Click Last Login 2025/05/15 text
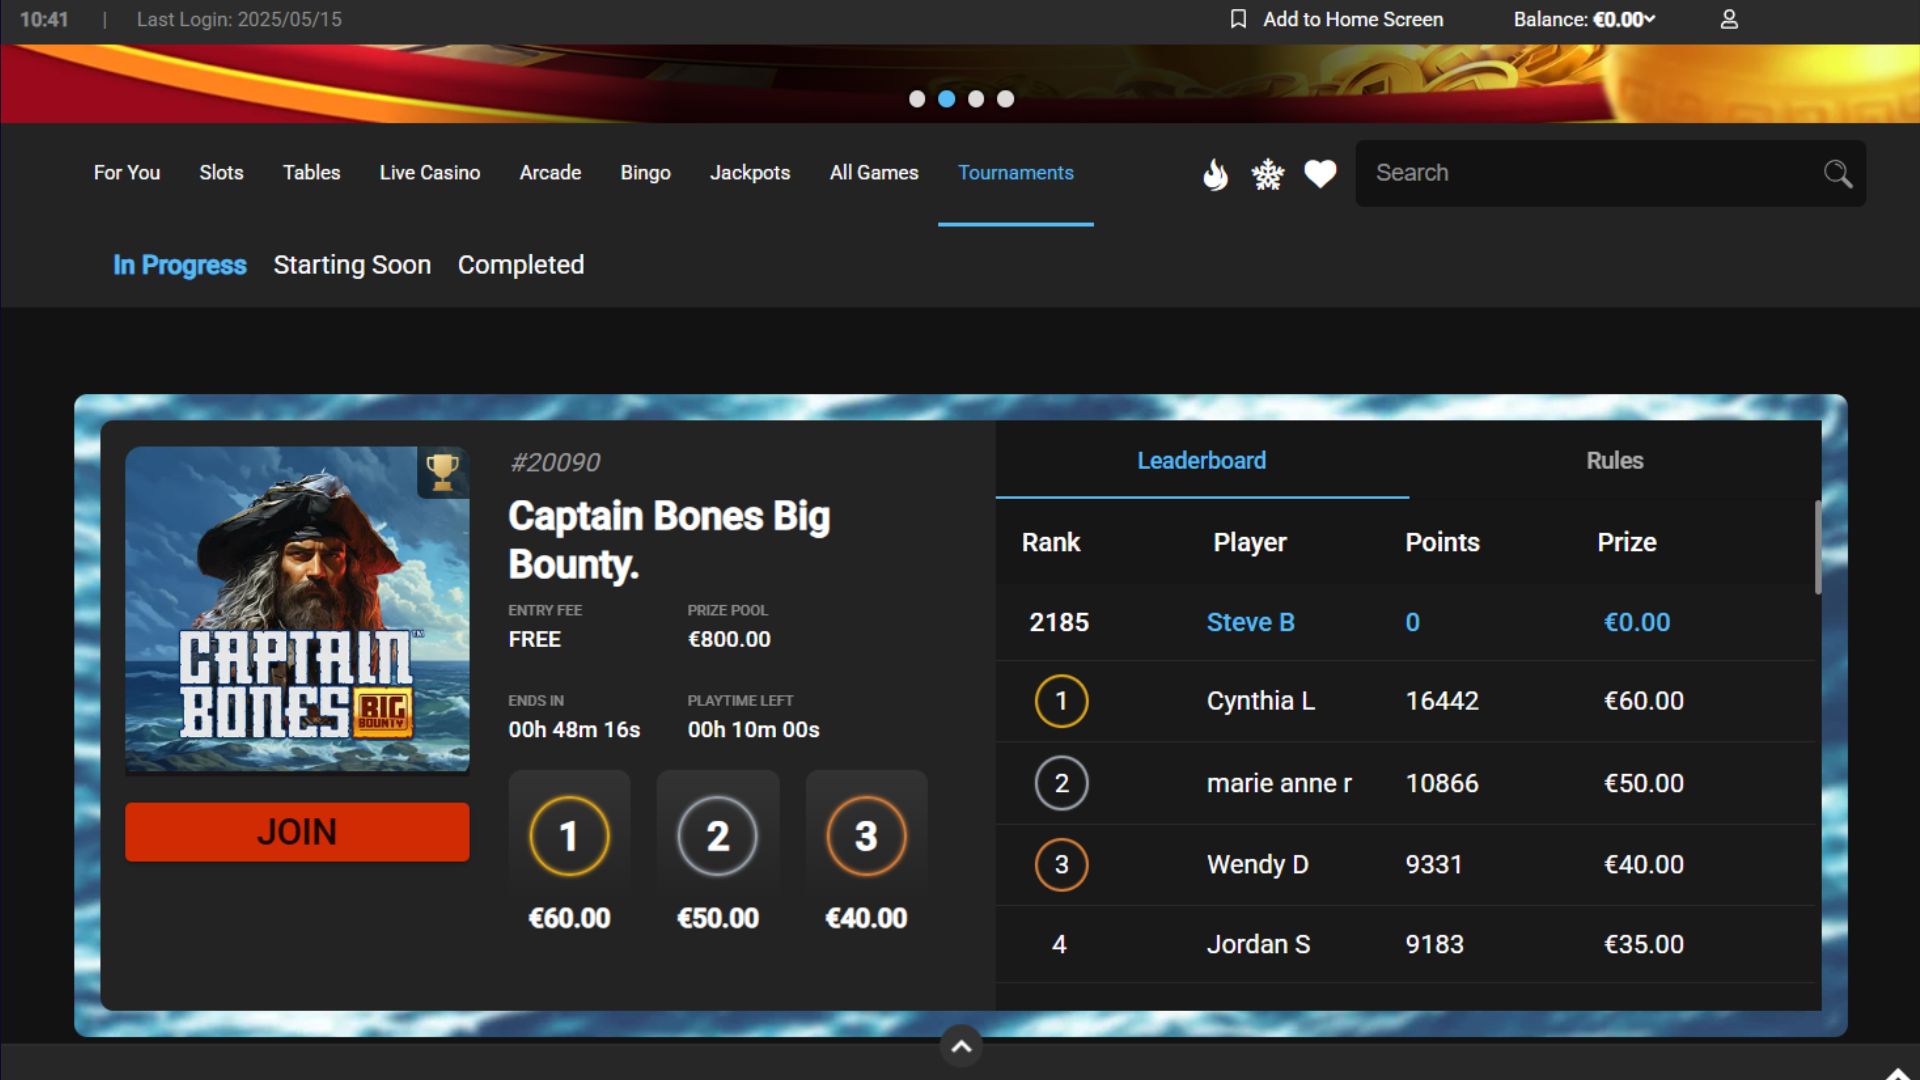The width and height of the screenshot is (1920, 1080). (x=239, y=19)
